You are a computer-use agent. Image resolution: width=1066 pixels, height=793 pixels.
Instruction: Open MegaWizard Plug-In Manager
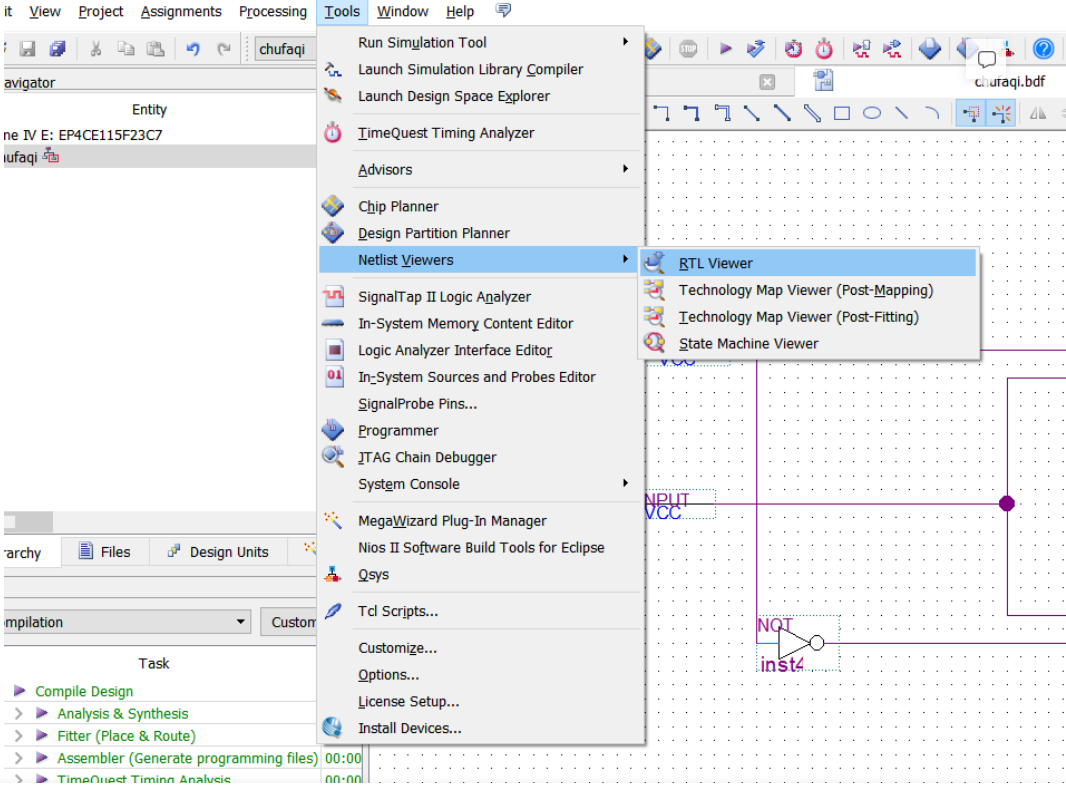point(481,520)
